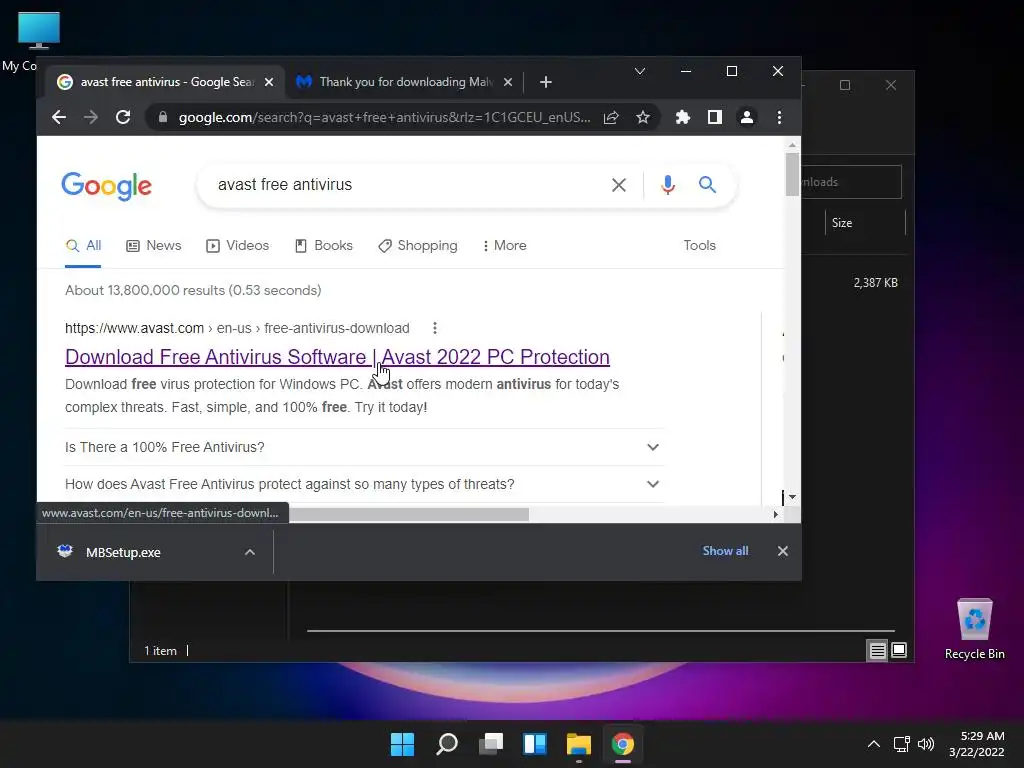Toggle Chrome side panel icon
Screen dimensions: 1024x768
pos(714,118)
